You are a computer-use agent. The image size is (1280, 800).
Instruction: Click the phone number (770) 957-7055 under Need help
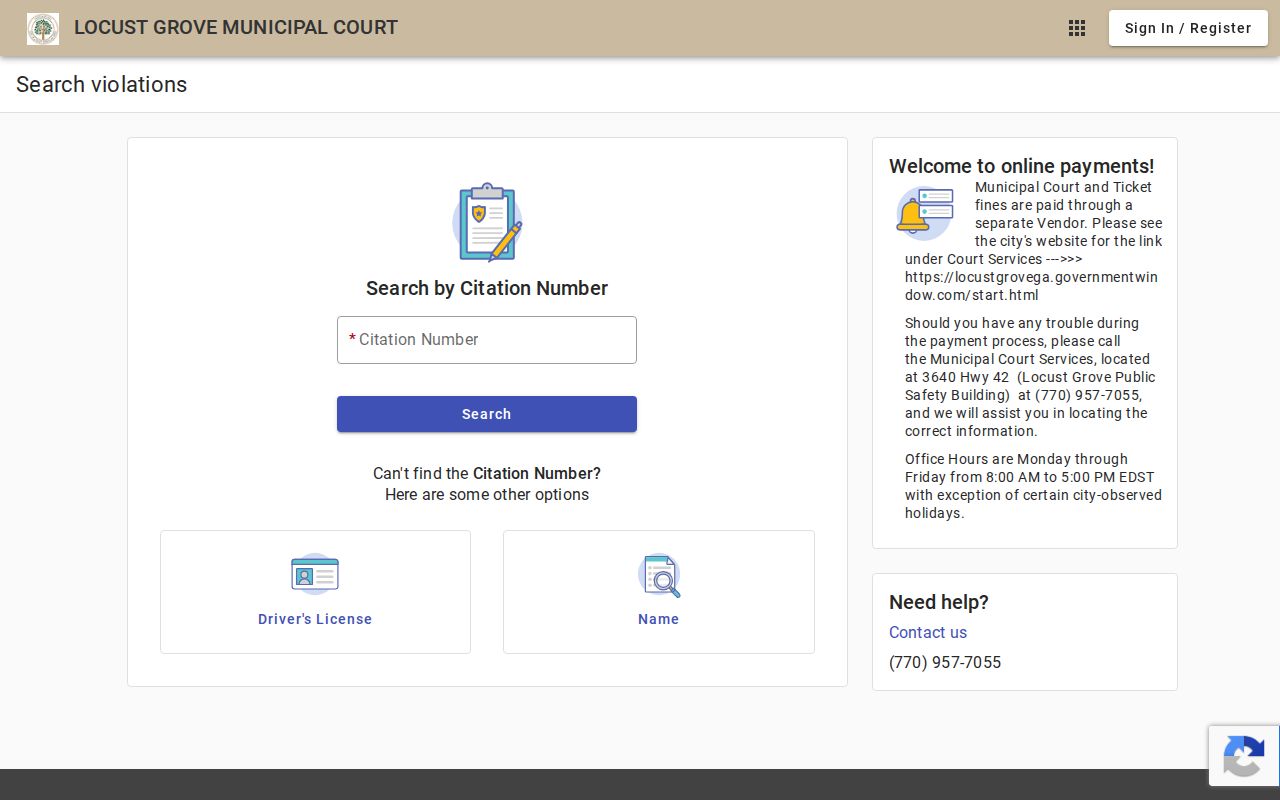(x=945, y=662)
